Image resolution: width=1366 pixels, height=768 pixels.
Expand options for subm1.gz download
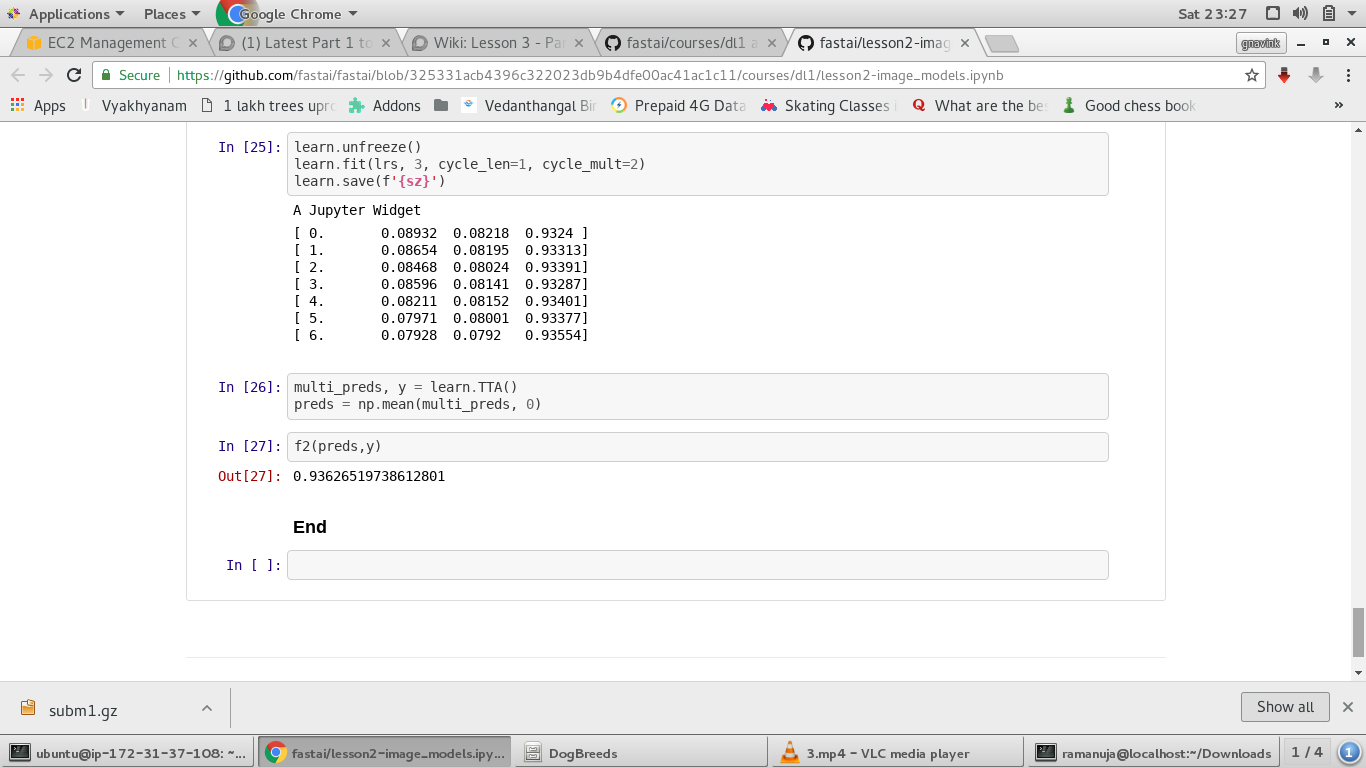[x=207, y=708]
